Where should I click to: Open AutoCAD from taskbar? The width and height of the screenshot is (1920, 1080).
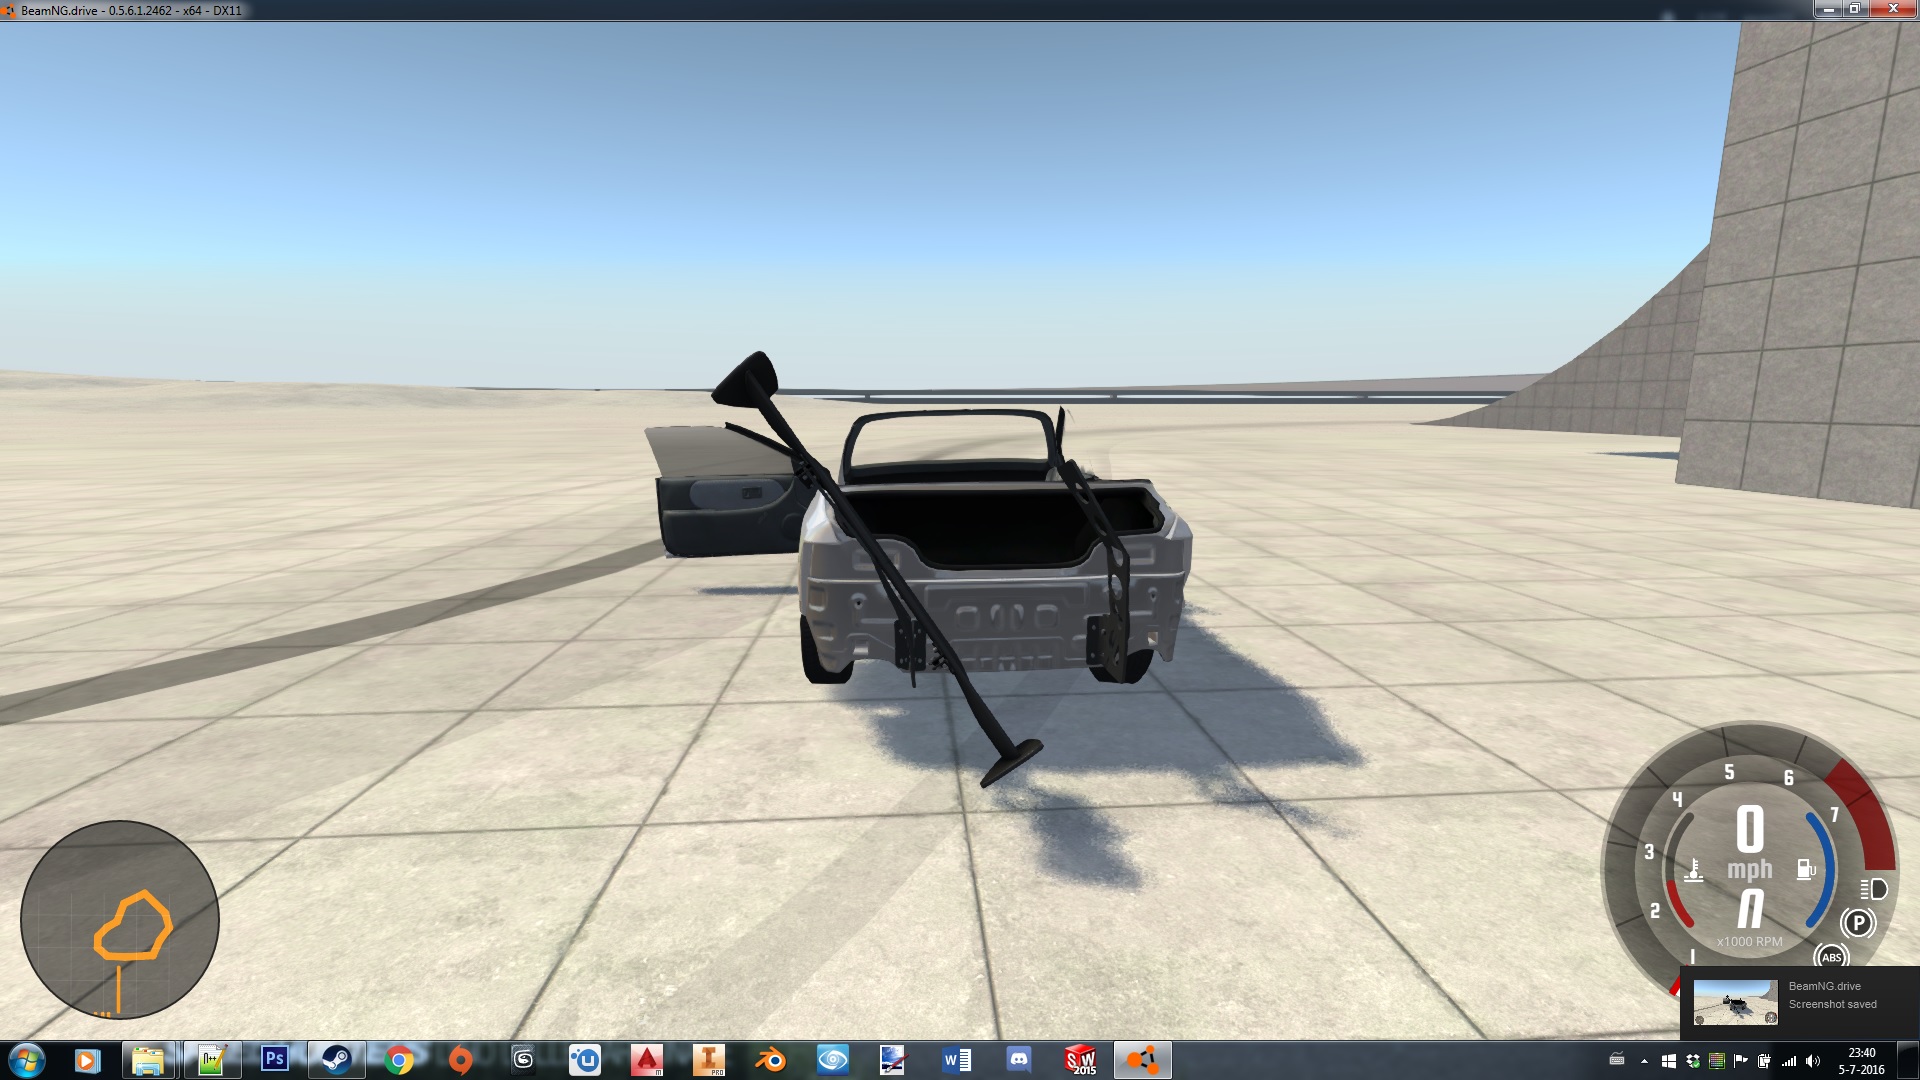(647, 1060)
